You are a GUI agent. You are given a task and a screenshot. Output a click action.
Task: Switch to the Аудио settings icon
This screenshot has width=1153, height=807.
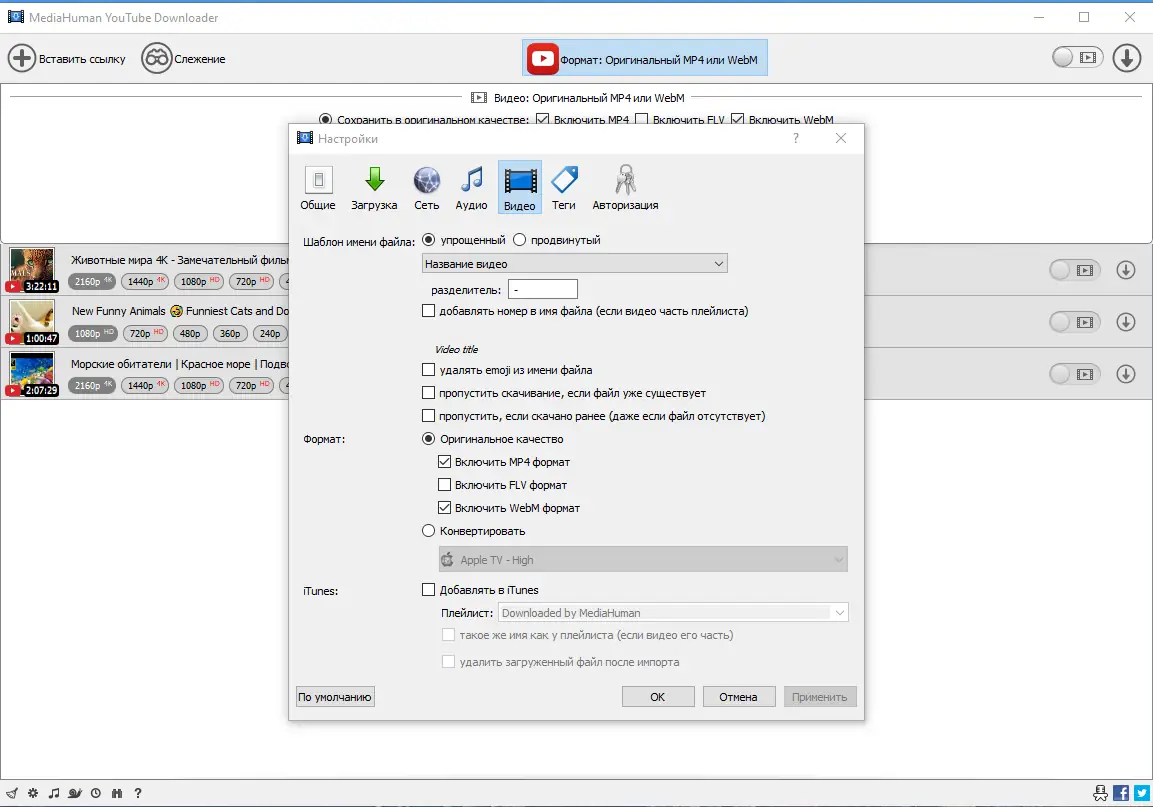(471, 186)
